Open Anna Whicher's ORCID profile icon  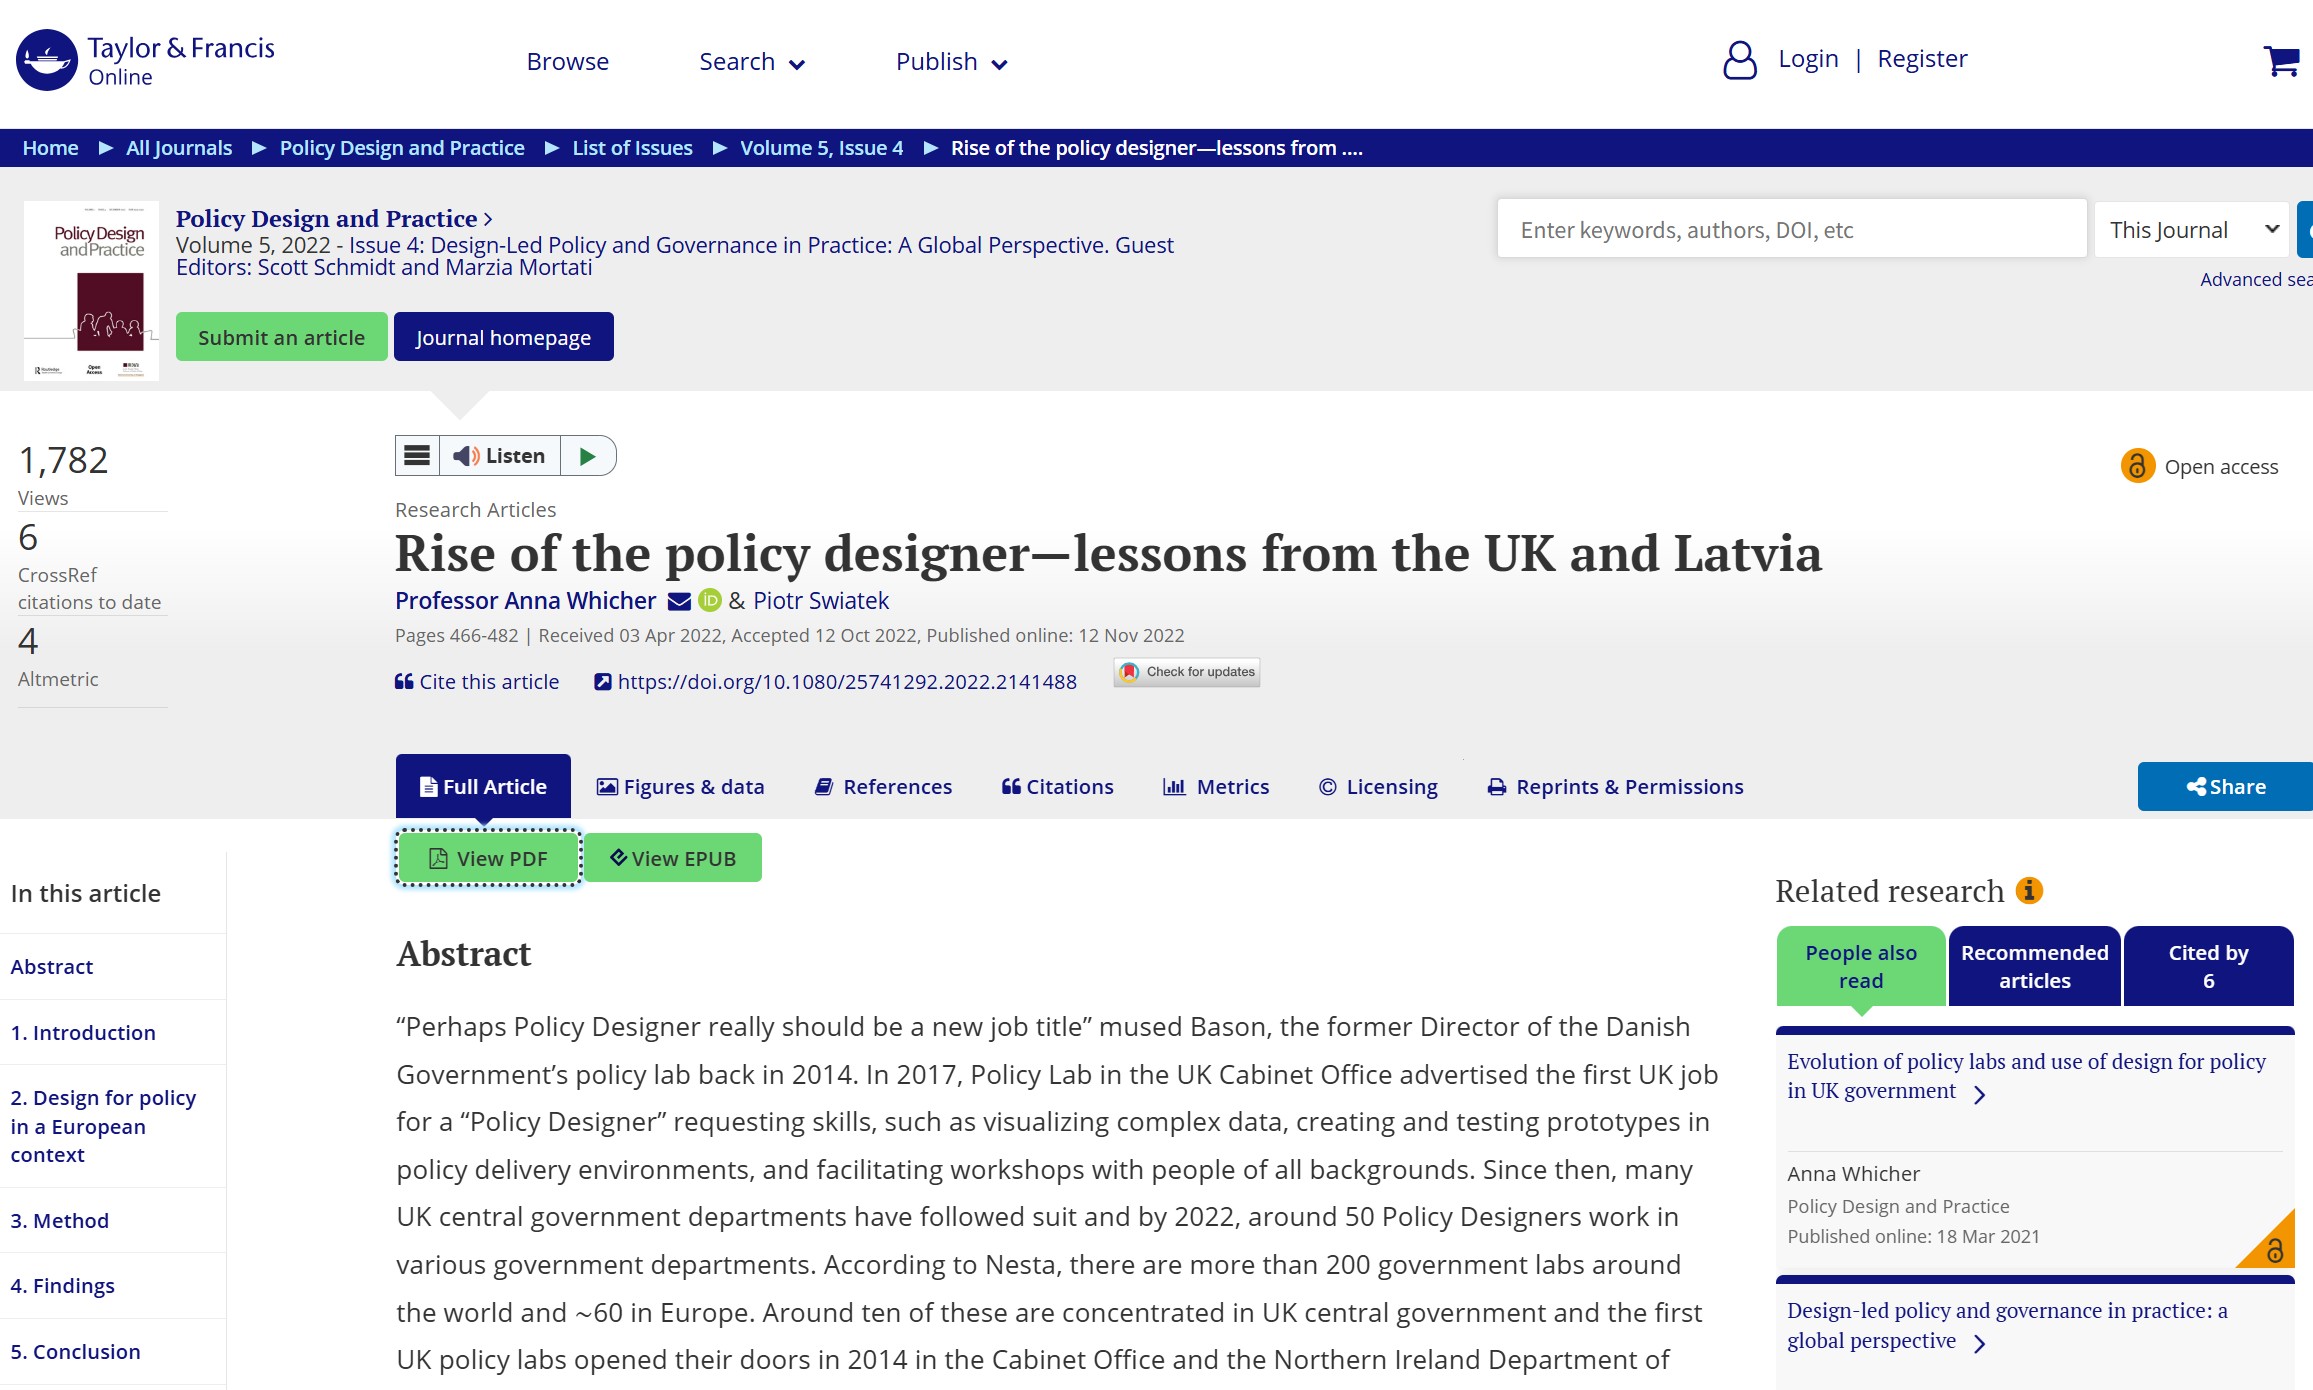710,601
